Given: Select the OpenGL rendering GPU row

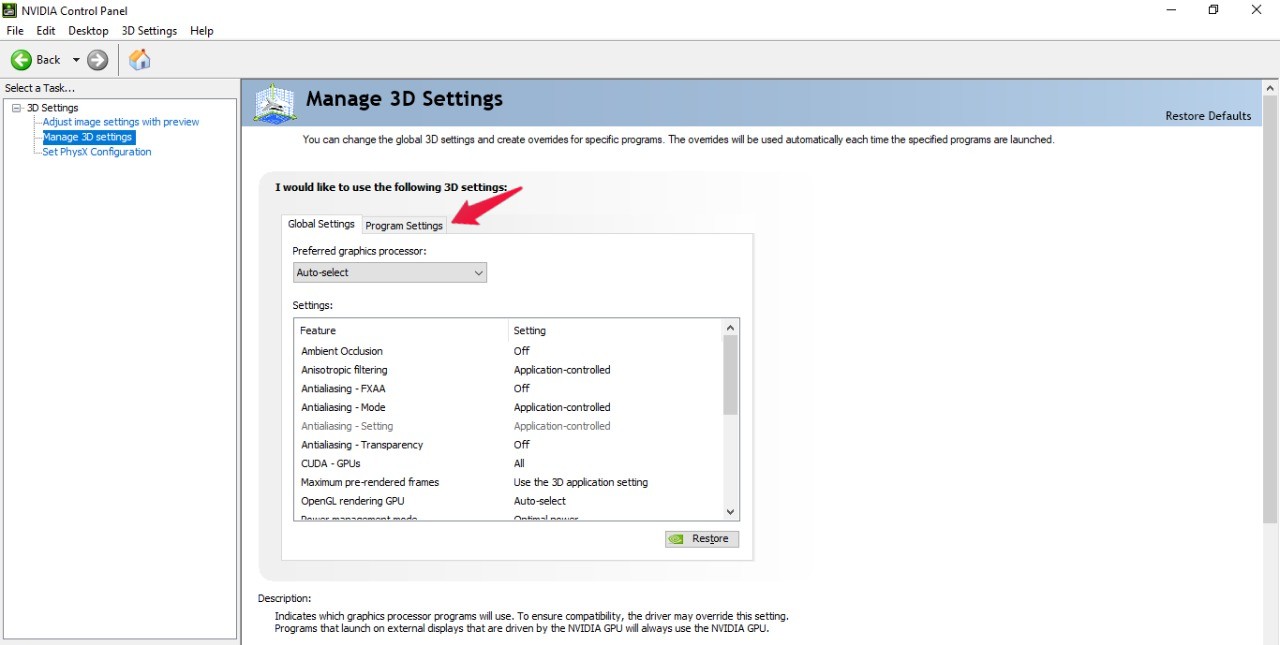Looking at the screenshot, I should [x=508, y=501].
